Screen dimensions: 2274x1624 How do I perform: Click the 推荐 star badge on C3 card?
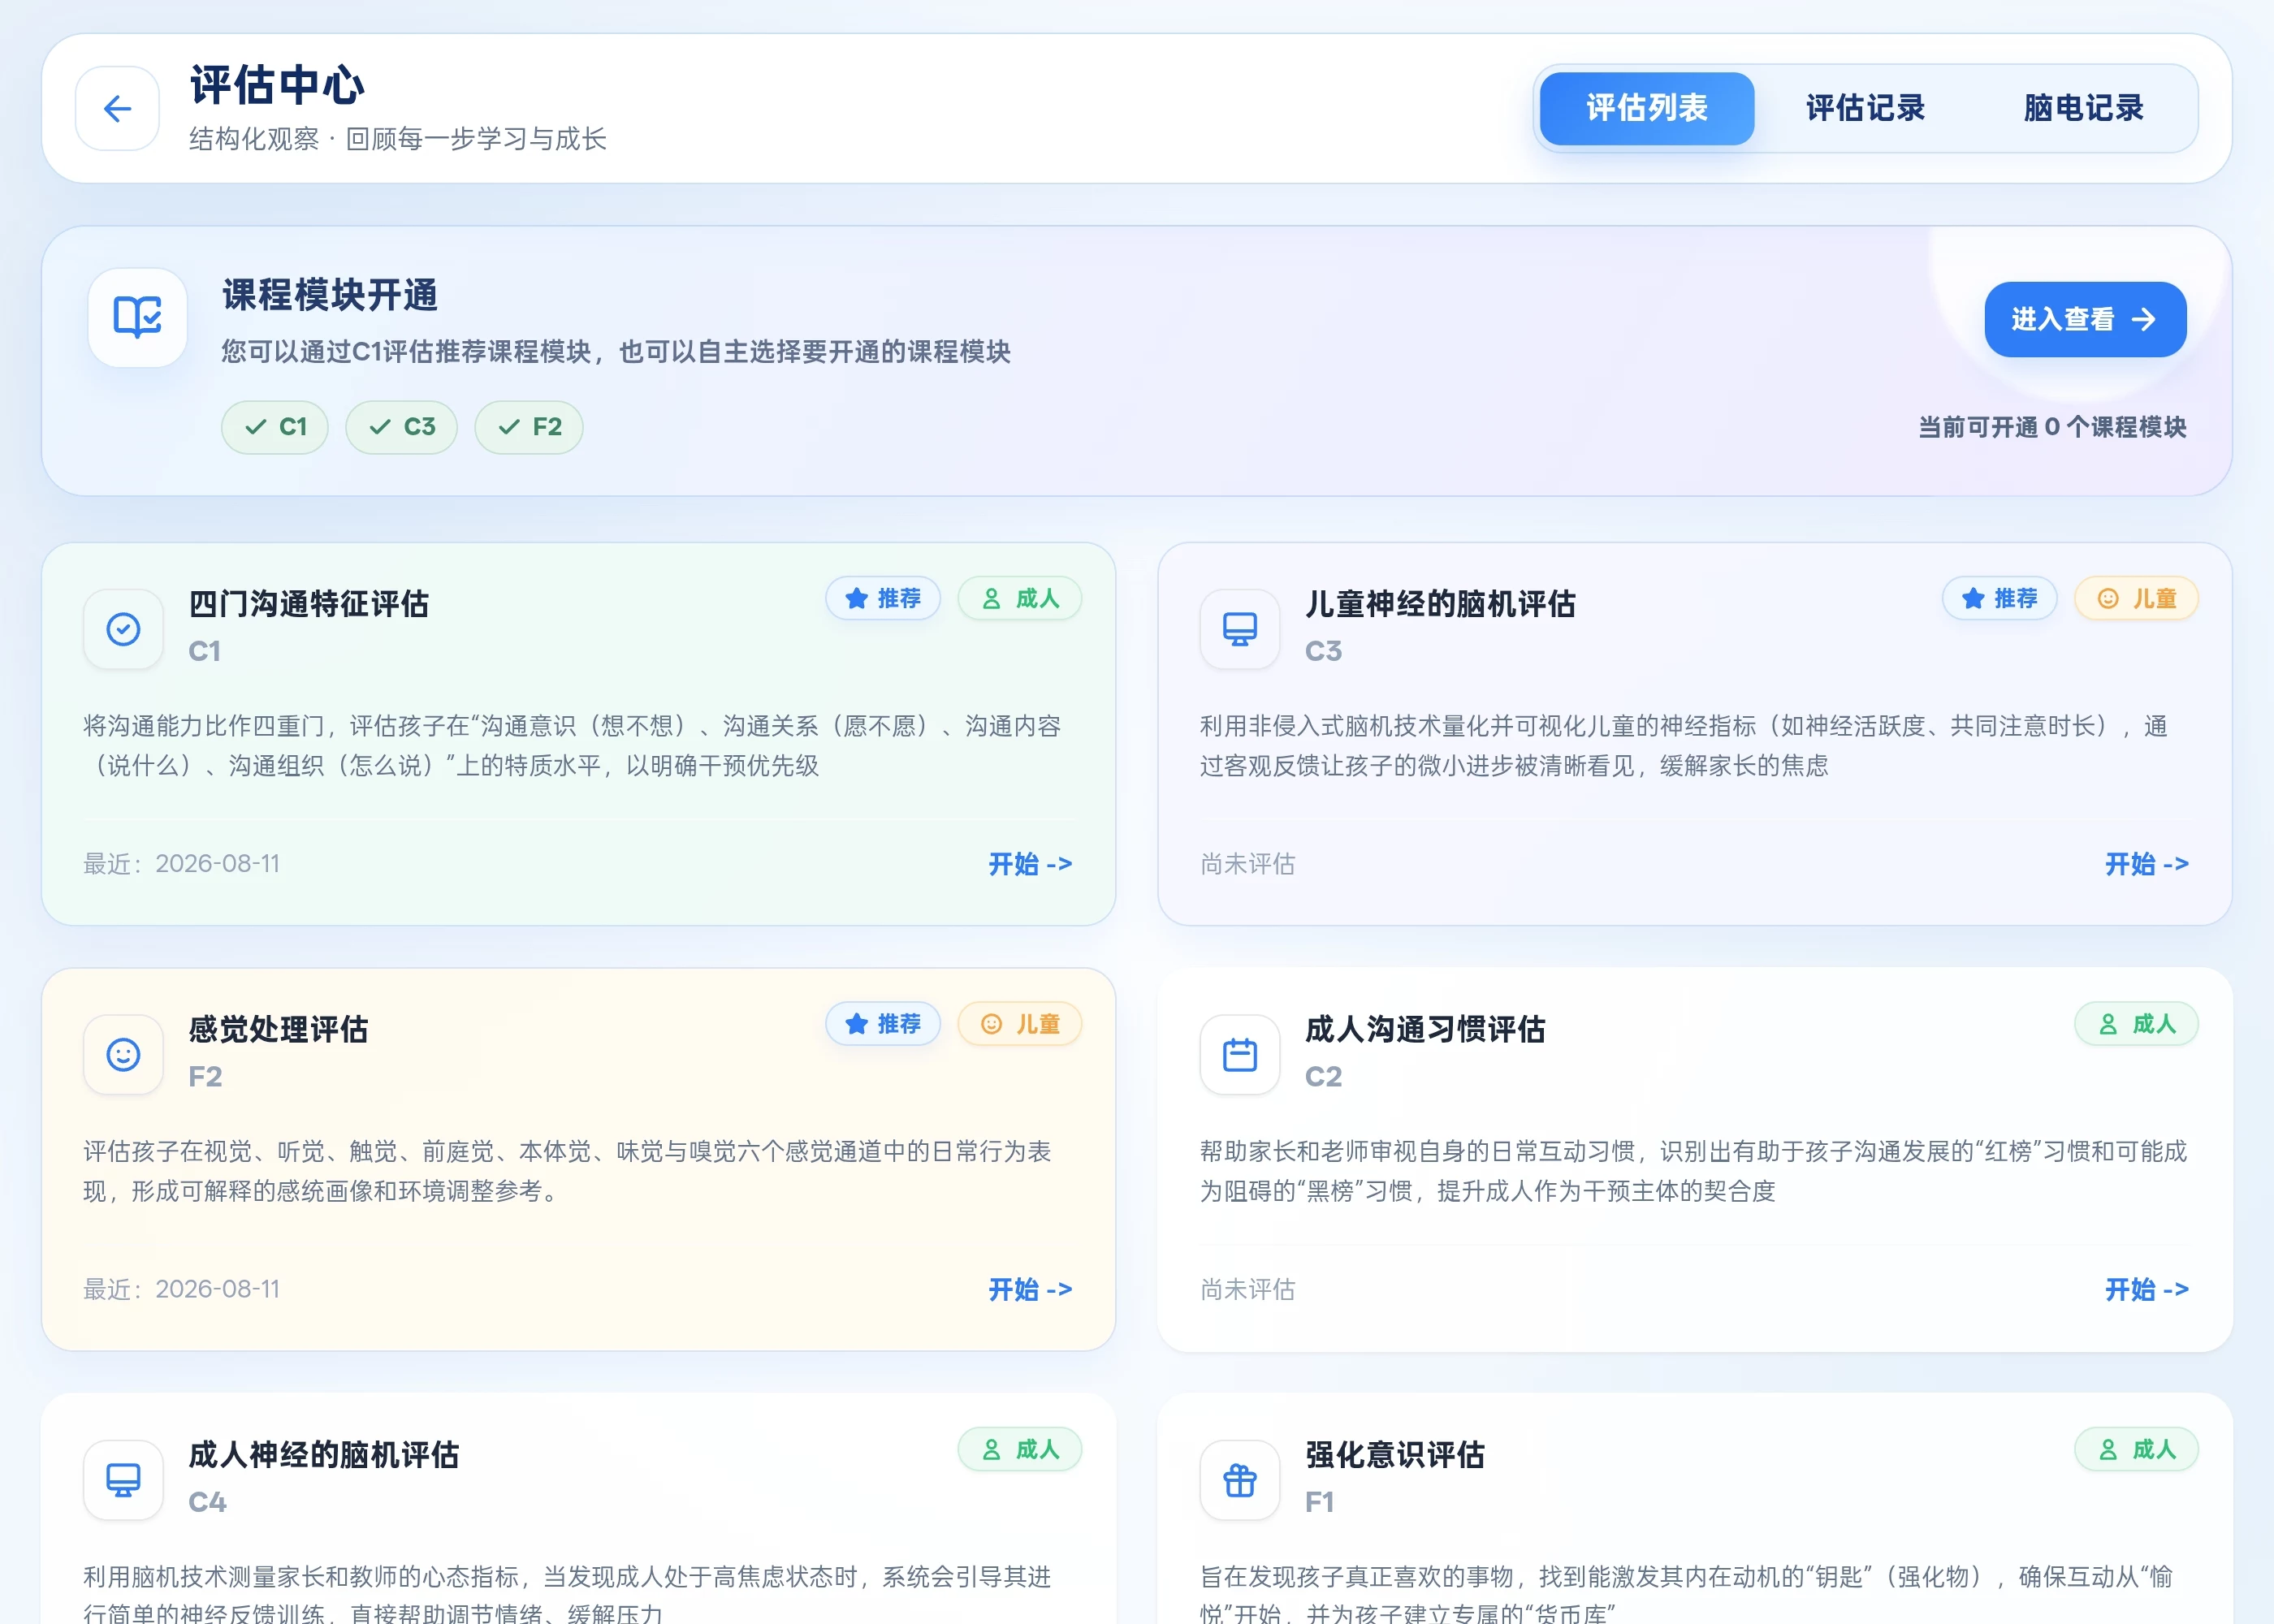(x=2000, y=598)
